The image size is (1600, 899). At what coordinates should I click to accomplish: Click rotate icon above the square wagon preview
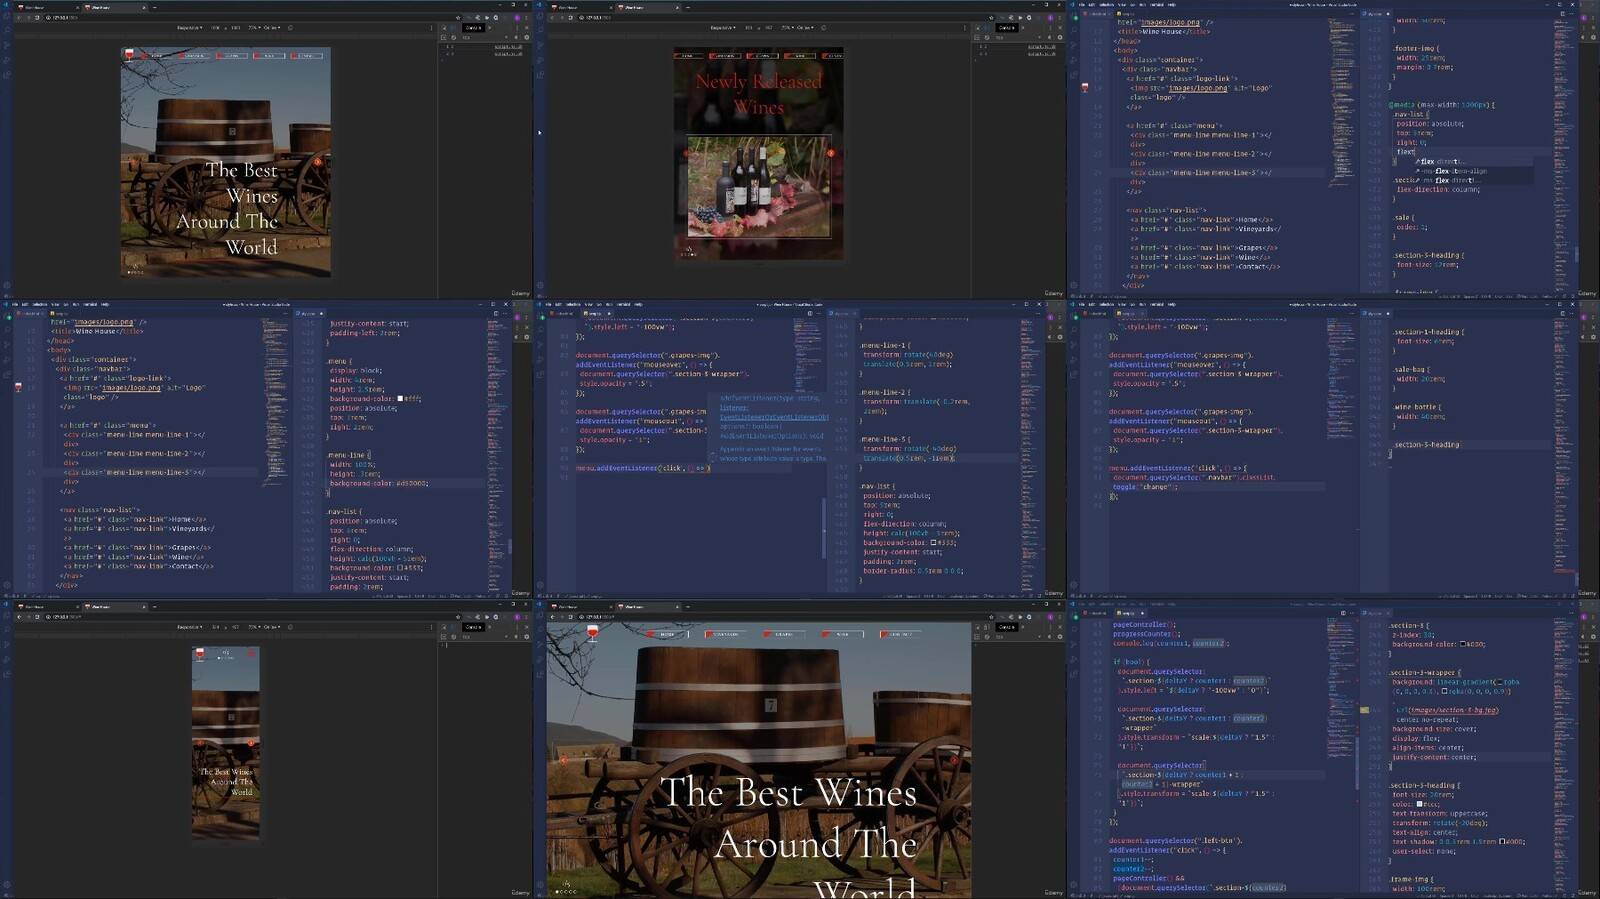pos(290,28)
